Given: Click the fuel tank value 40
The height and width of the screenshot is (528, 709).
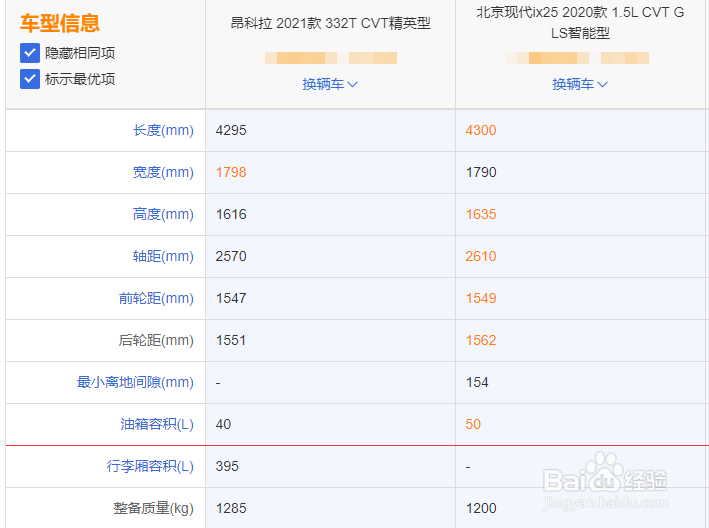Looking at the screenshot, I should pyautogui.click(x=223, y=424).
